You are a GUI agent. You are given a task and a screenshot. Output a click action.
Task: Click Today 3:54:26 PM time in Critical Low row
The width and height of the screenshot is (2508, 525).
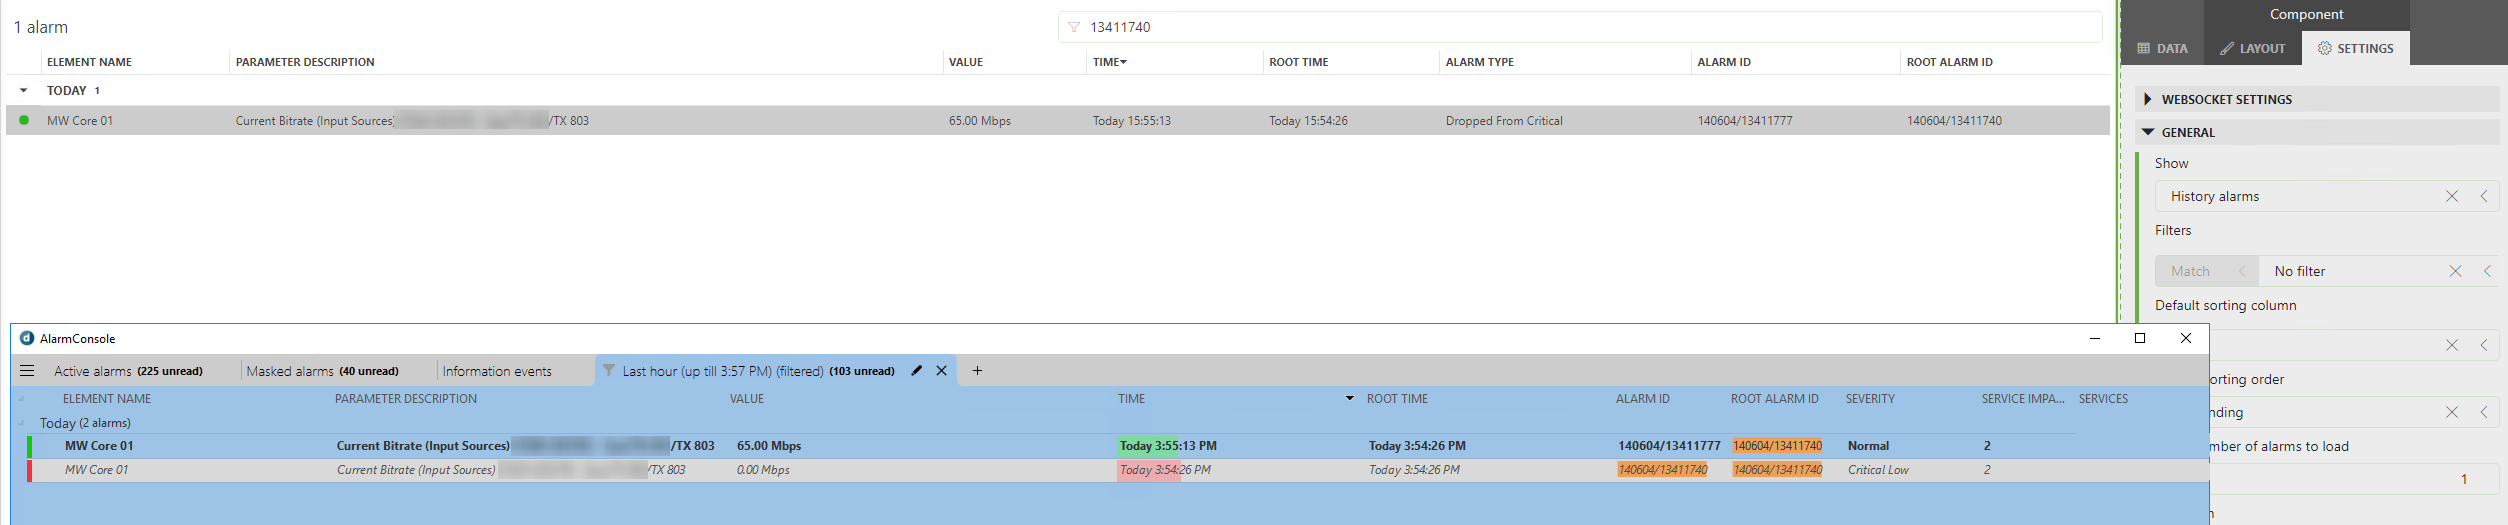point(1164,470)
